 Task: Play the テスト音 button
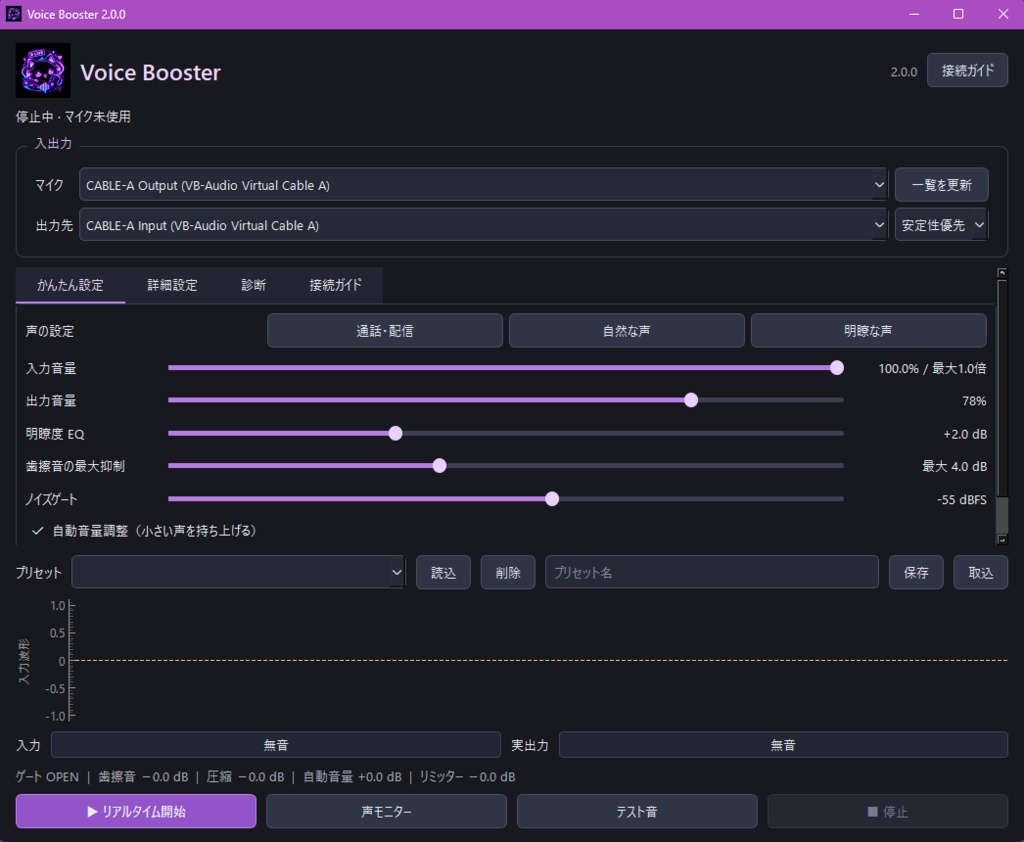637,811
